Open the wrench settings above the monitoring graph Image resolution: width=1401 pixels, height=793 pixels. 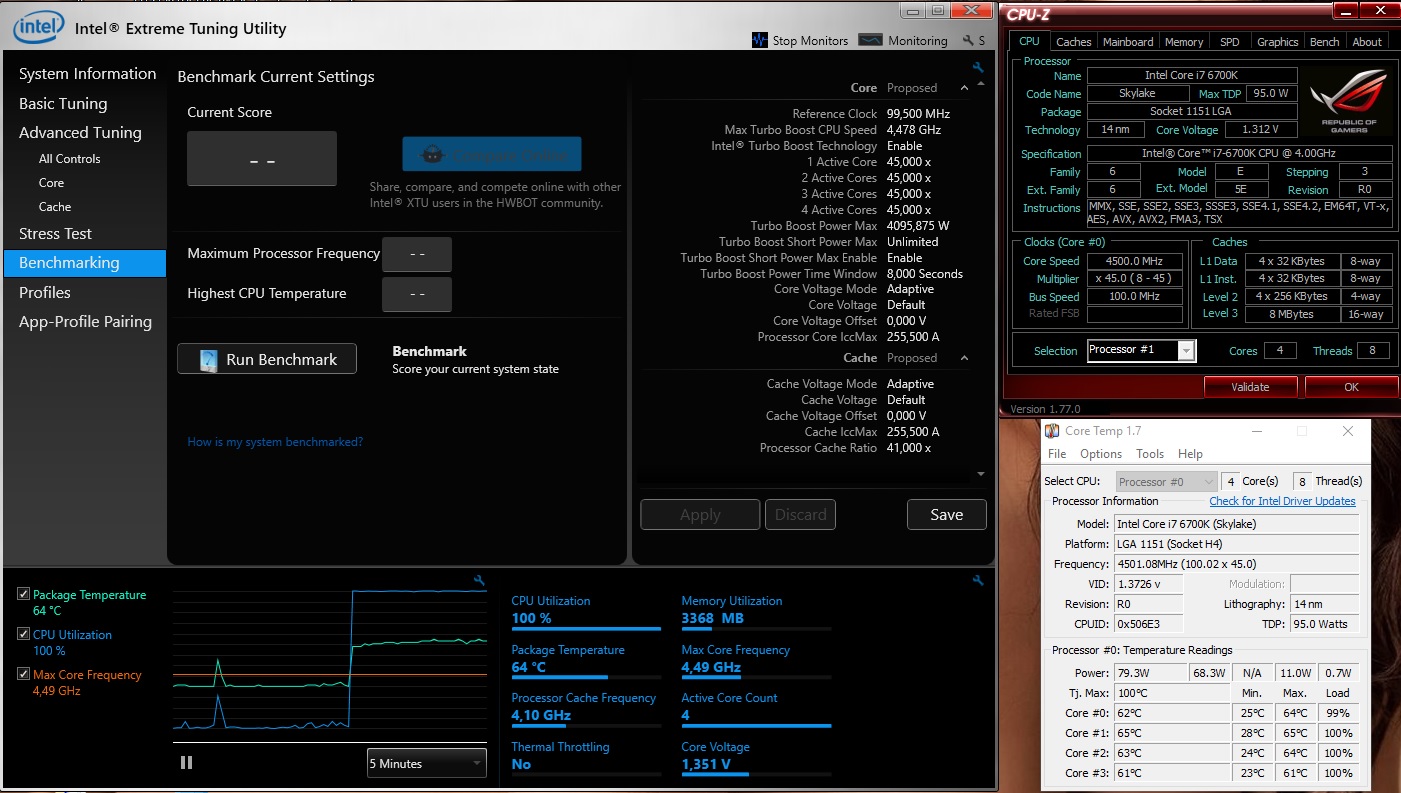(480, 580)
